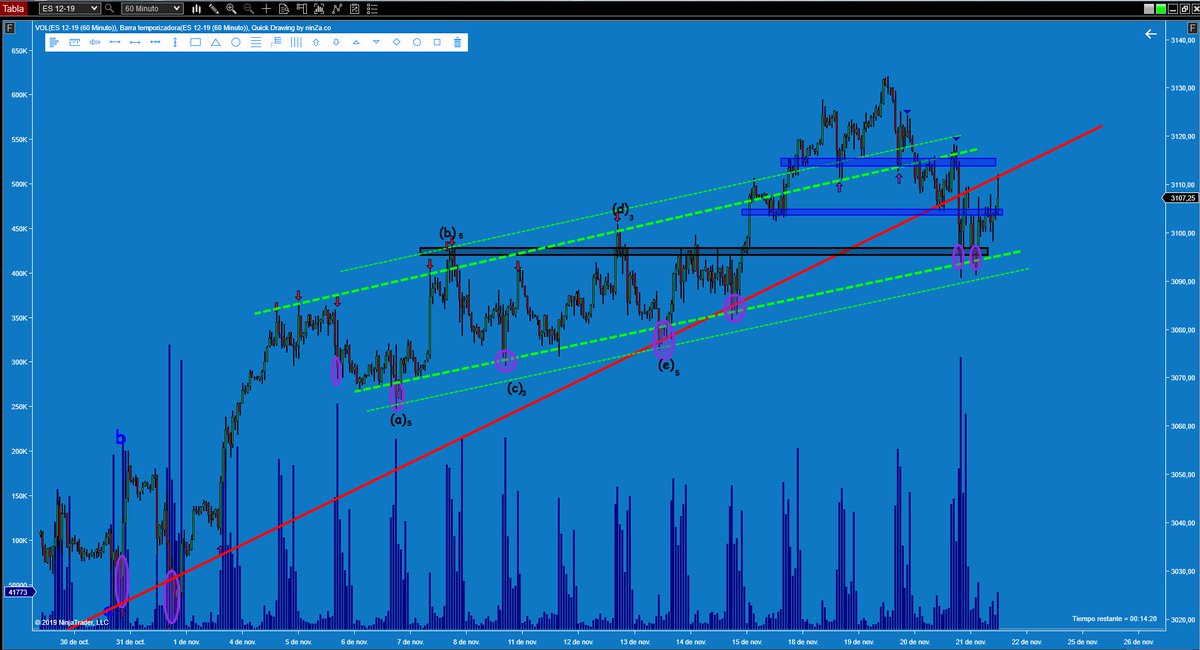Click the blue 'b' wave label
Viewport: 1200px width, 650px height.
tap(120, 438)
